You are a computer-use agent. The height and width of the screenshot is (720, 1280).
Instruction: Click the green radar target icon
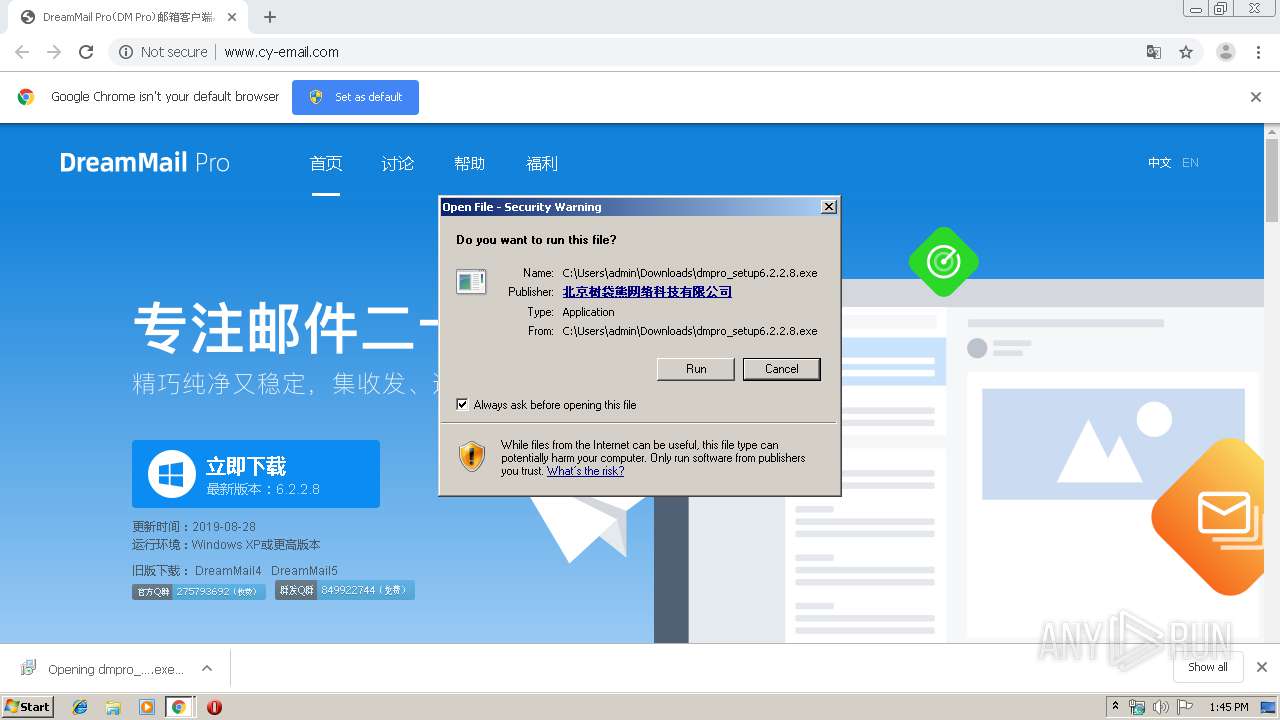tap(943, 261)
